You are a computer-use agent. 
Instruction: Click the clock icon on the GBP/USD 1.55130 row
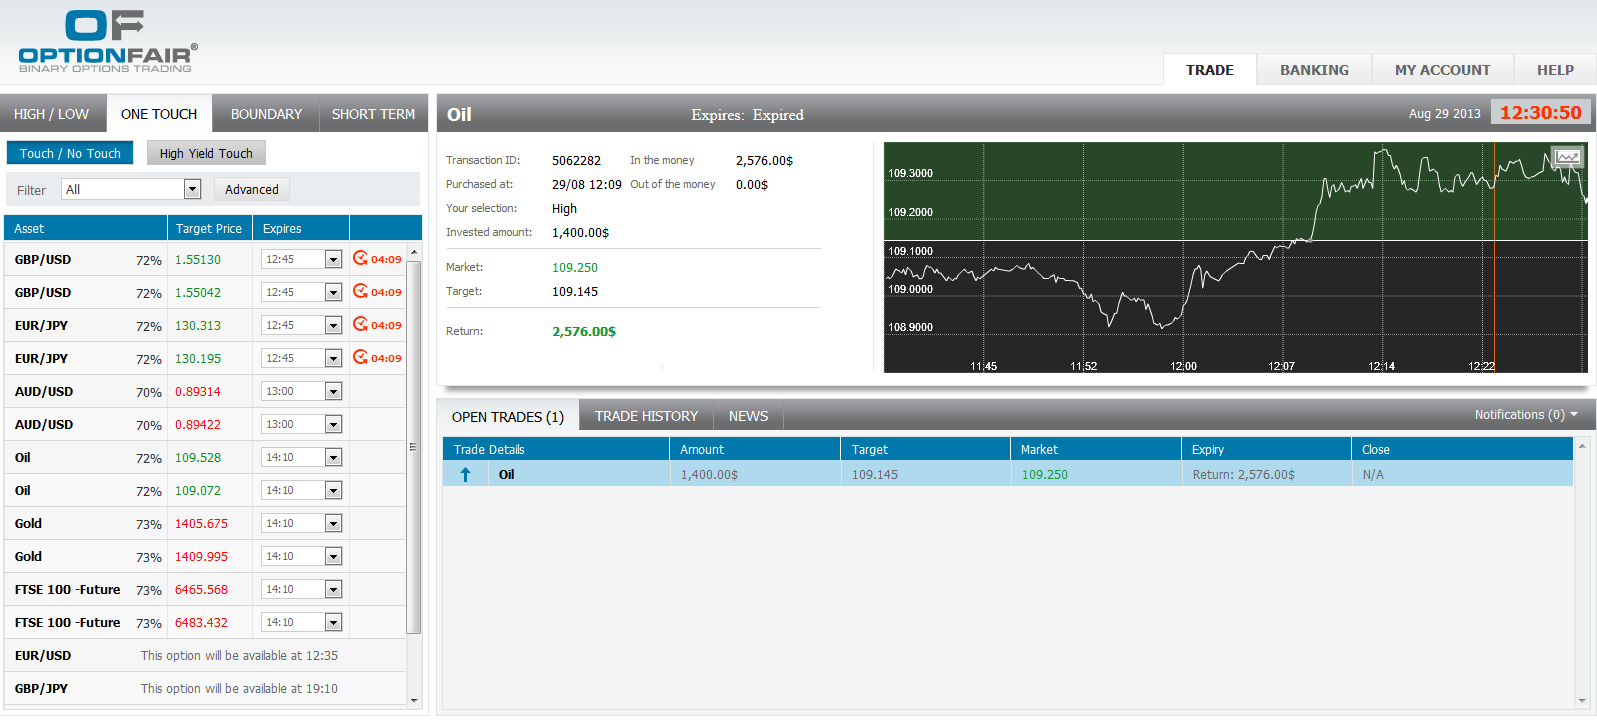[360, 258]
